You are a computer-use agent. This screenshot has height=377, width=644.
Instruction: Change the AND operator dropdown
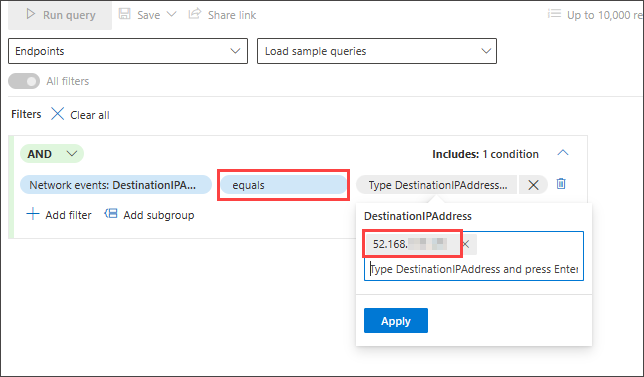pos(52,154)
